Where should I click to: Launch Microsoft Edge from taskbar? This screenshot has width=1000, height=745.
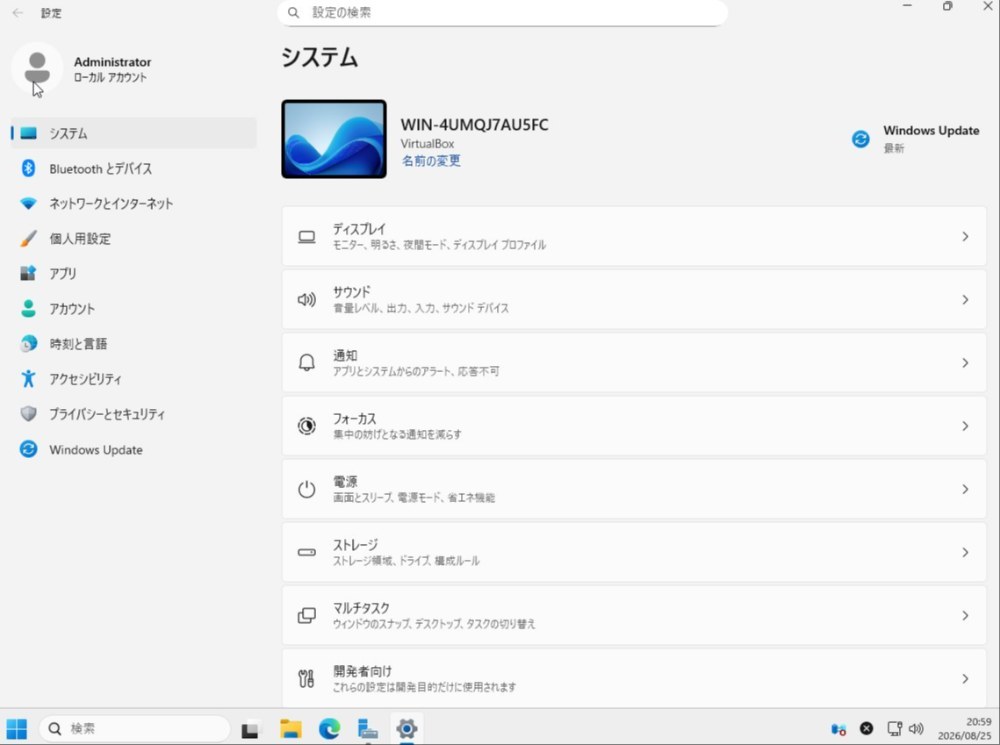(329, 728)
